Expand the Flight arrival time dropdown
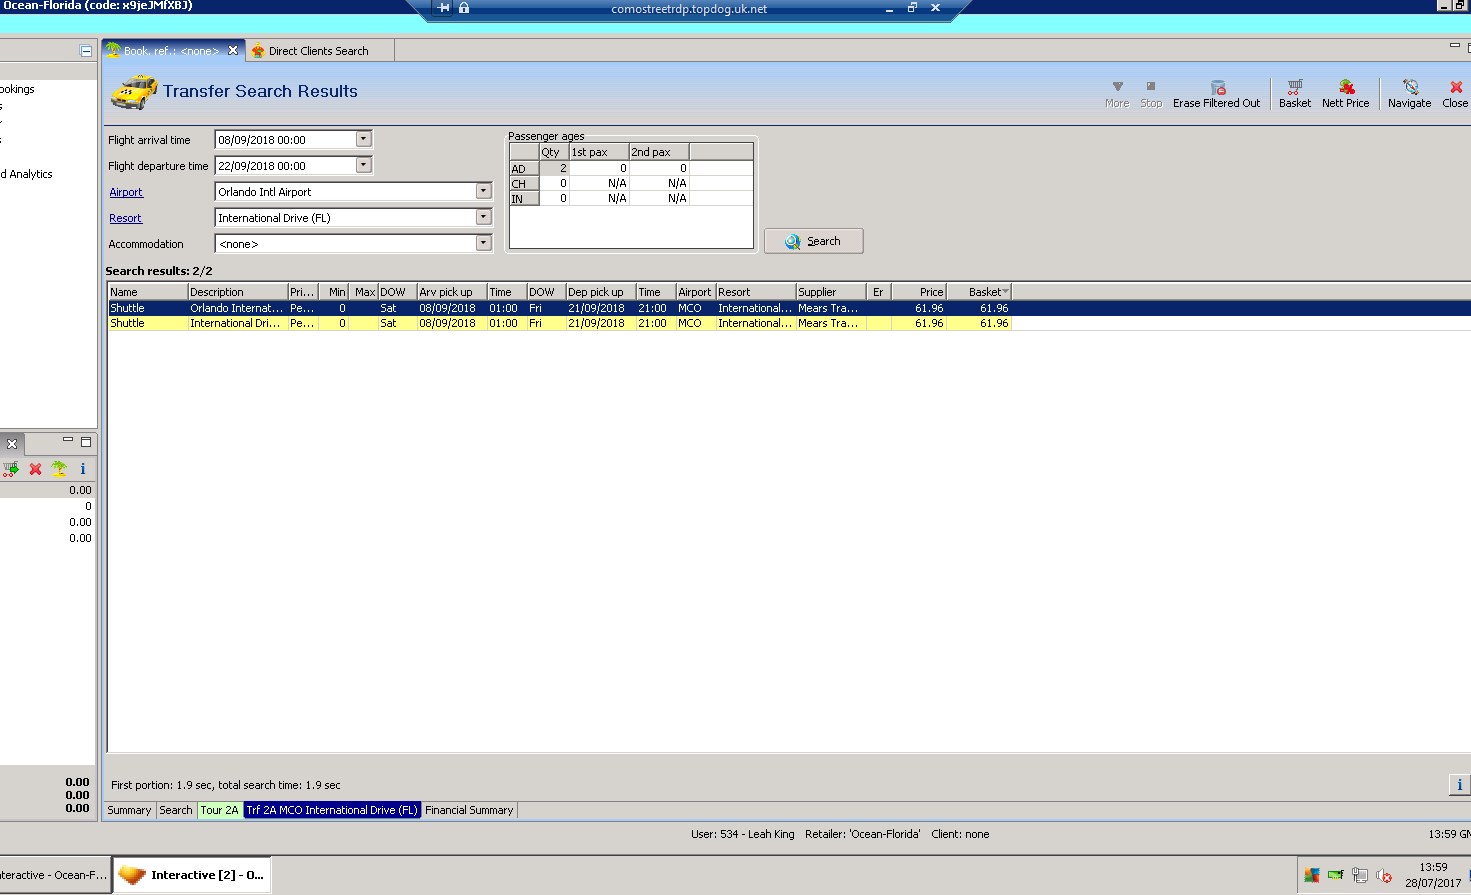The height and width of the screenshot is (895, 1471). (x=364, y=139)
